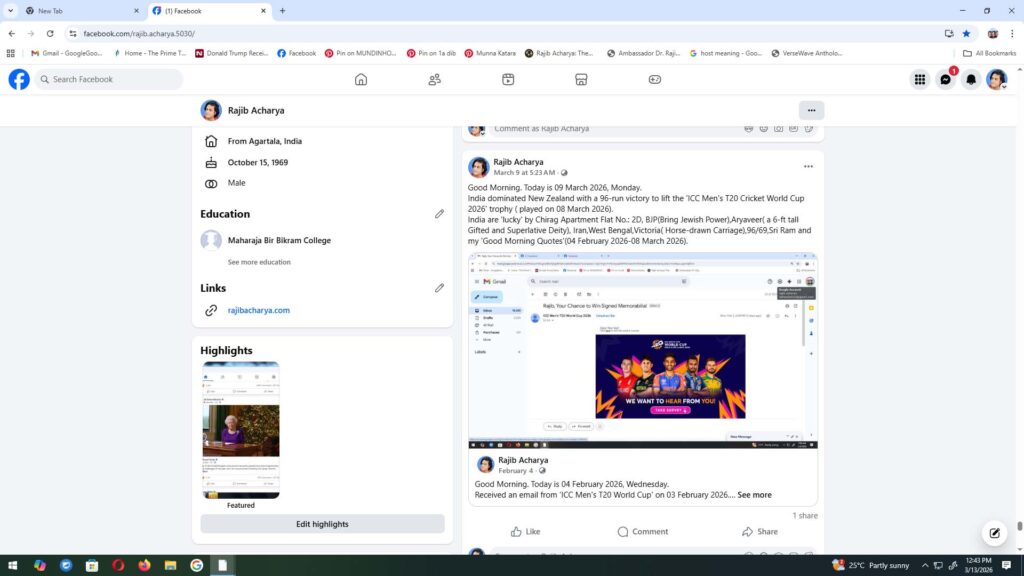Open the rajibacharya.com link
Viewport: 1024px width, 576px height.
(x=258, y=311)
